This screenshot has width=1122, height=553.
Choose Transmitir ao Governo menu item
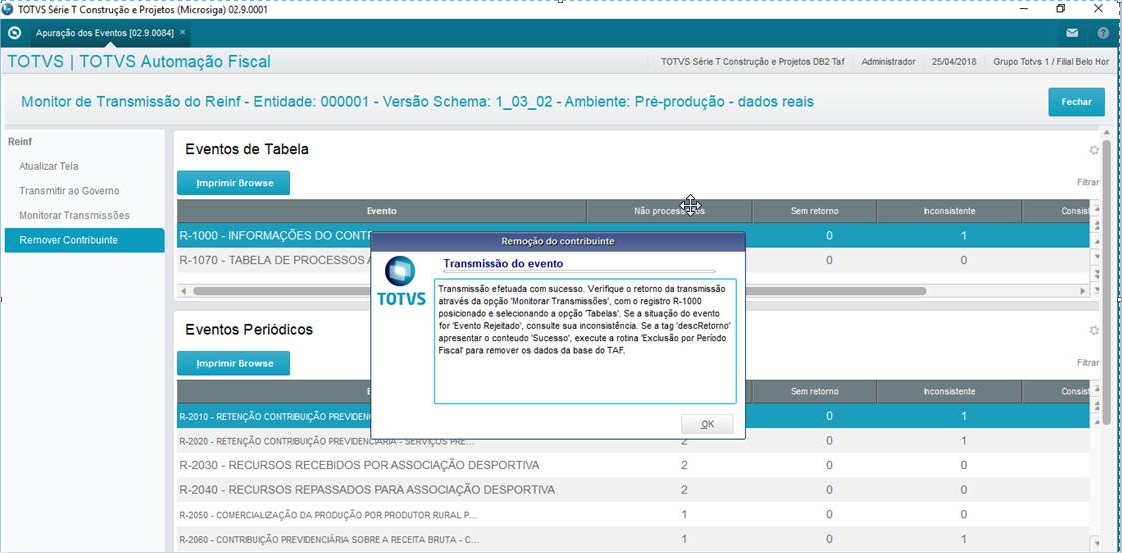click(69, 191)
